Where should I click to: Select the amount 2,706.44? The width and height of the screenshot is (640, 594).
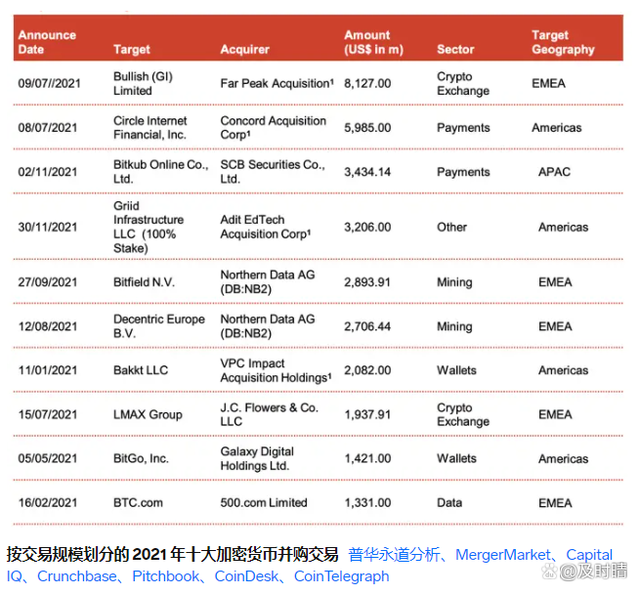[367, 326]
